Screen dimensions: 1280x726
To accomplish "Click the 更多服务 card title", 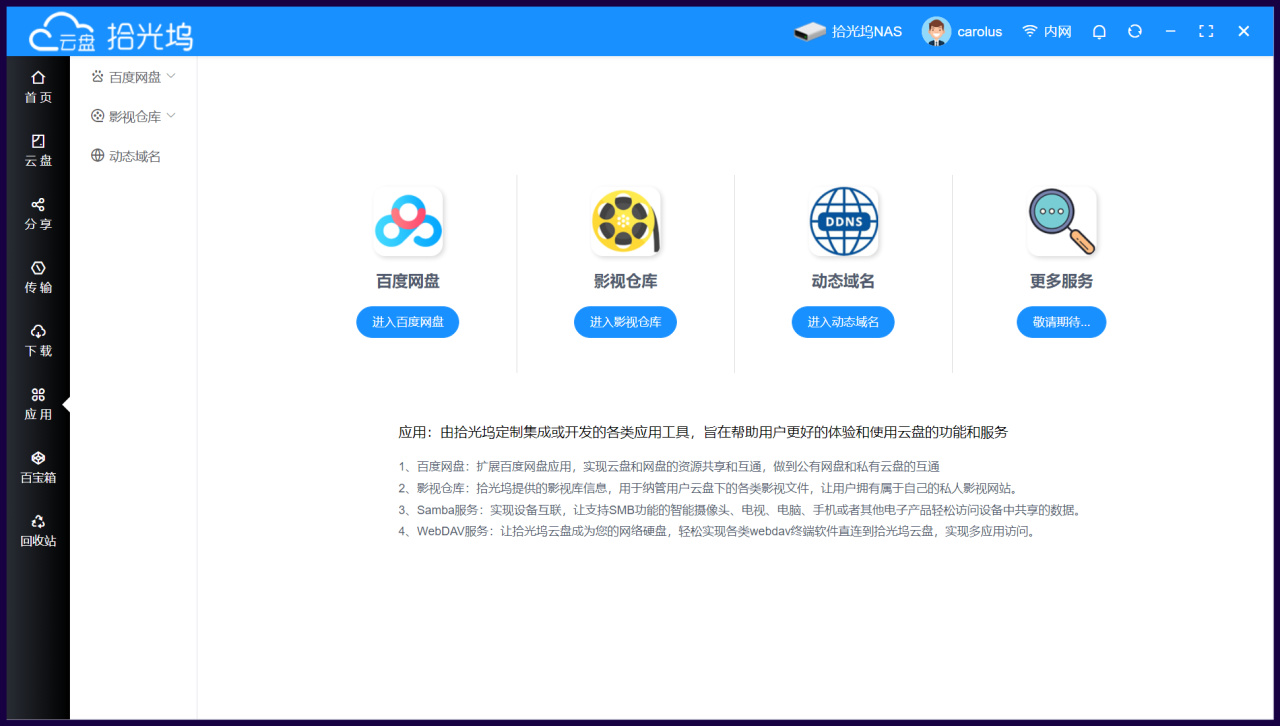I will [1062, 282].
